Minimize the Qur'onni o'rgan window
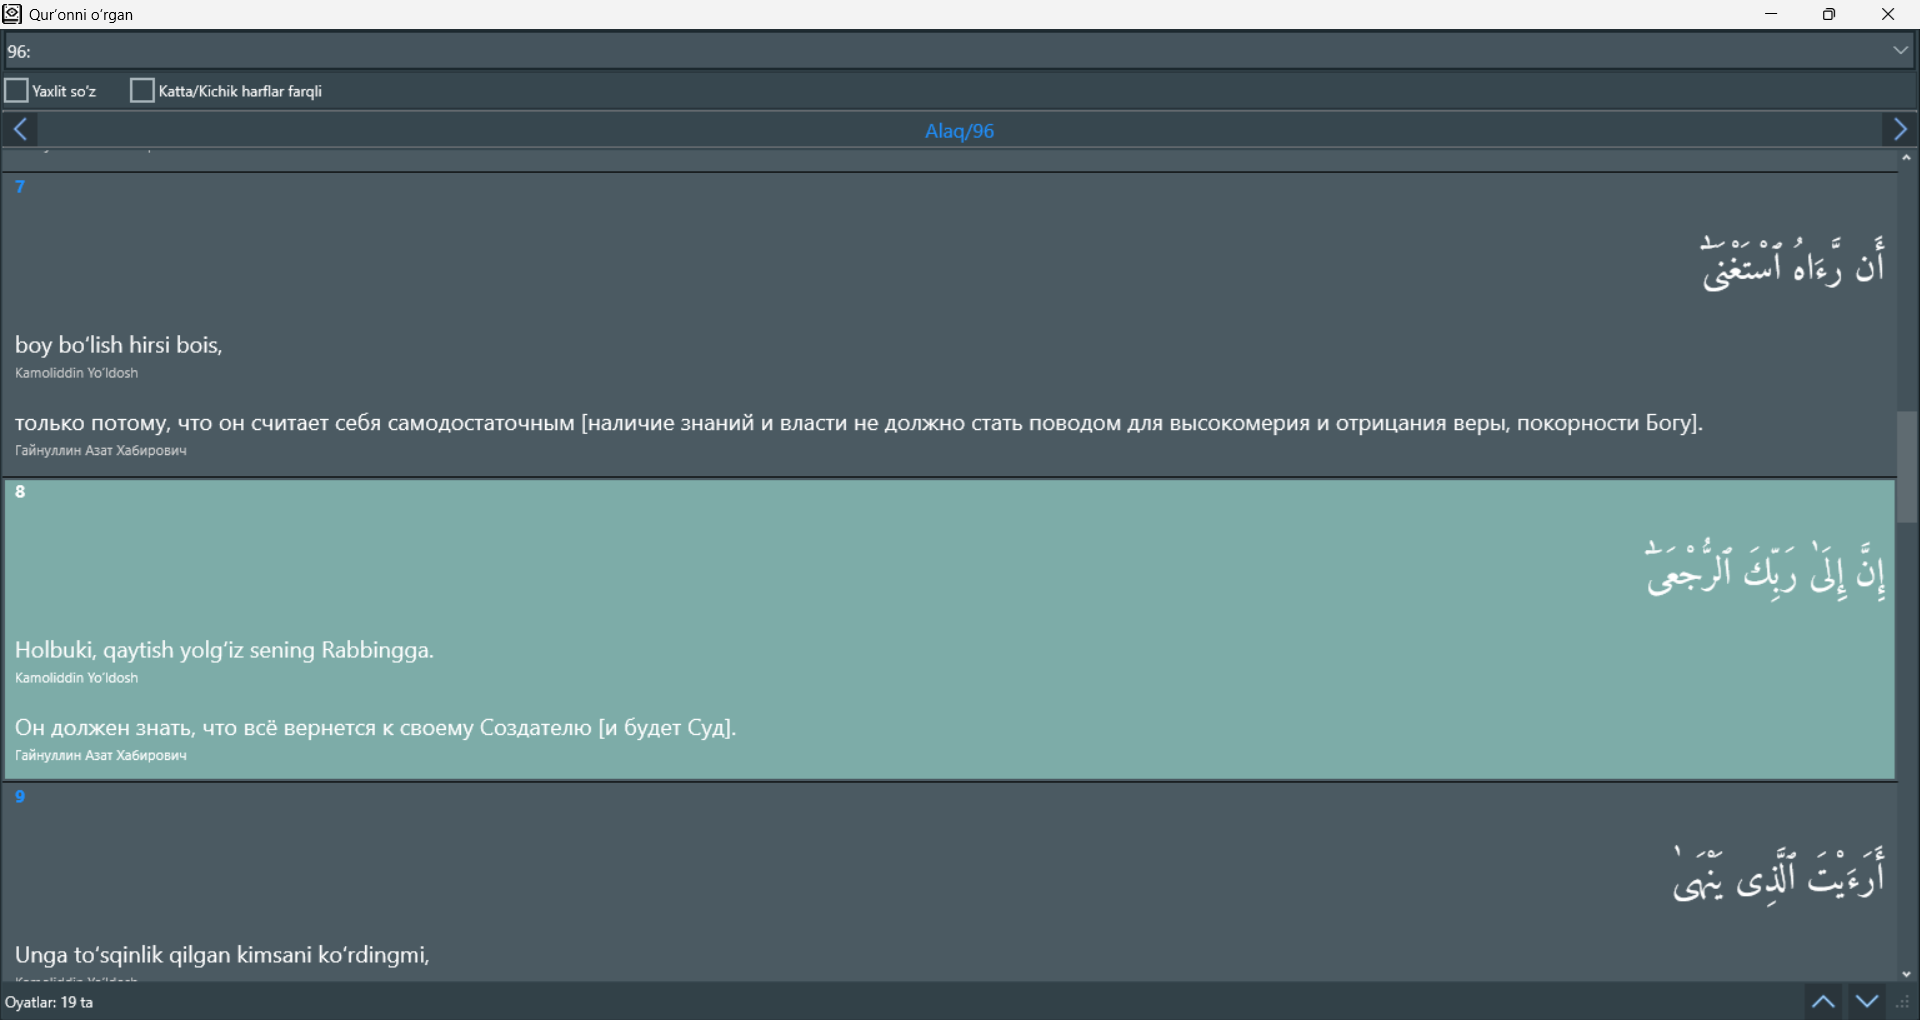Image resolution: width=1920 pixels, height=1020 pixels. click(x=1771, y=14)
